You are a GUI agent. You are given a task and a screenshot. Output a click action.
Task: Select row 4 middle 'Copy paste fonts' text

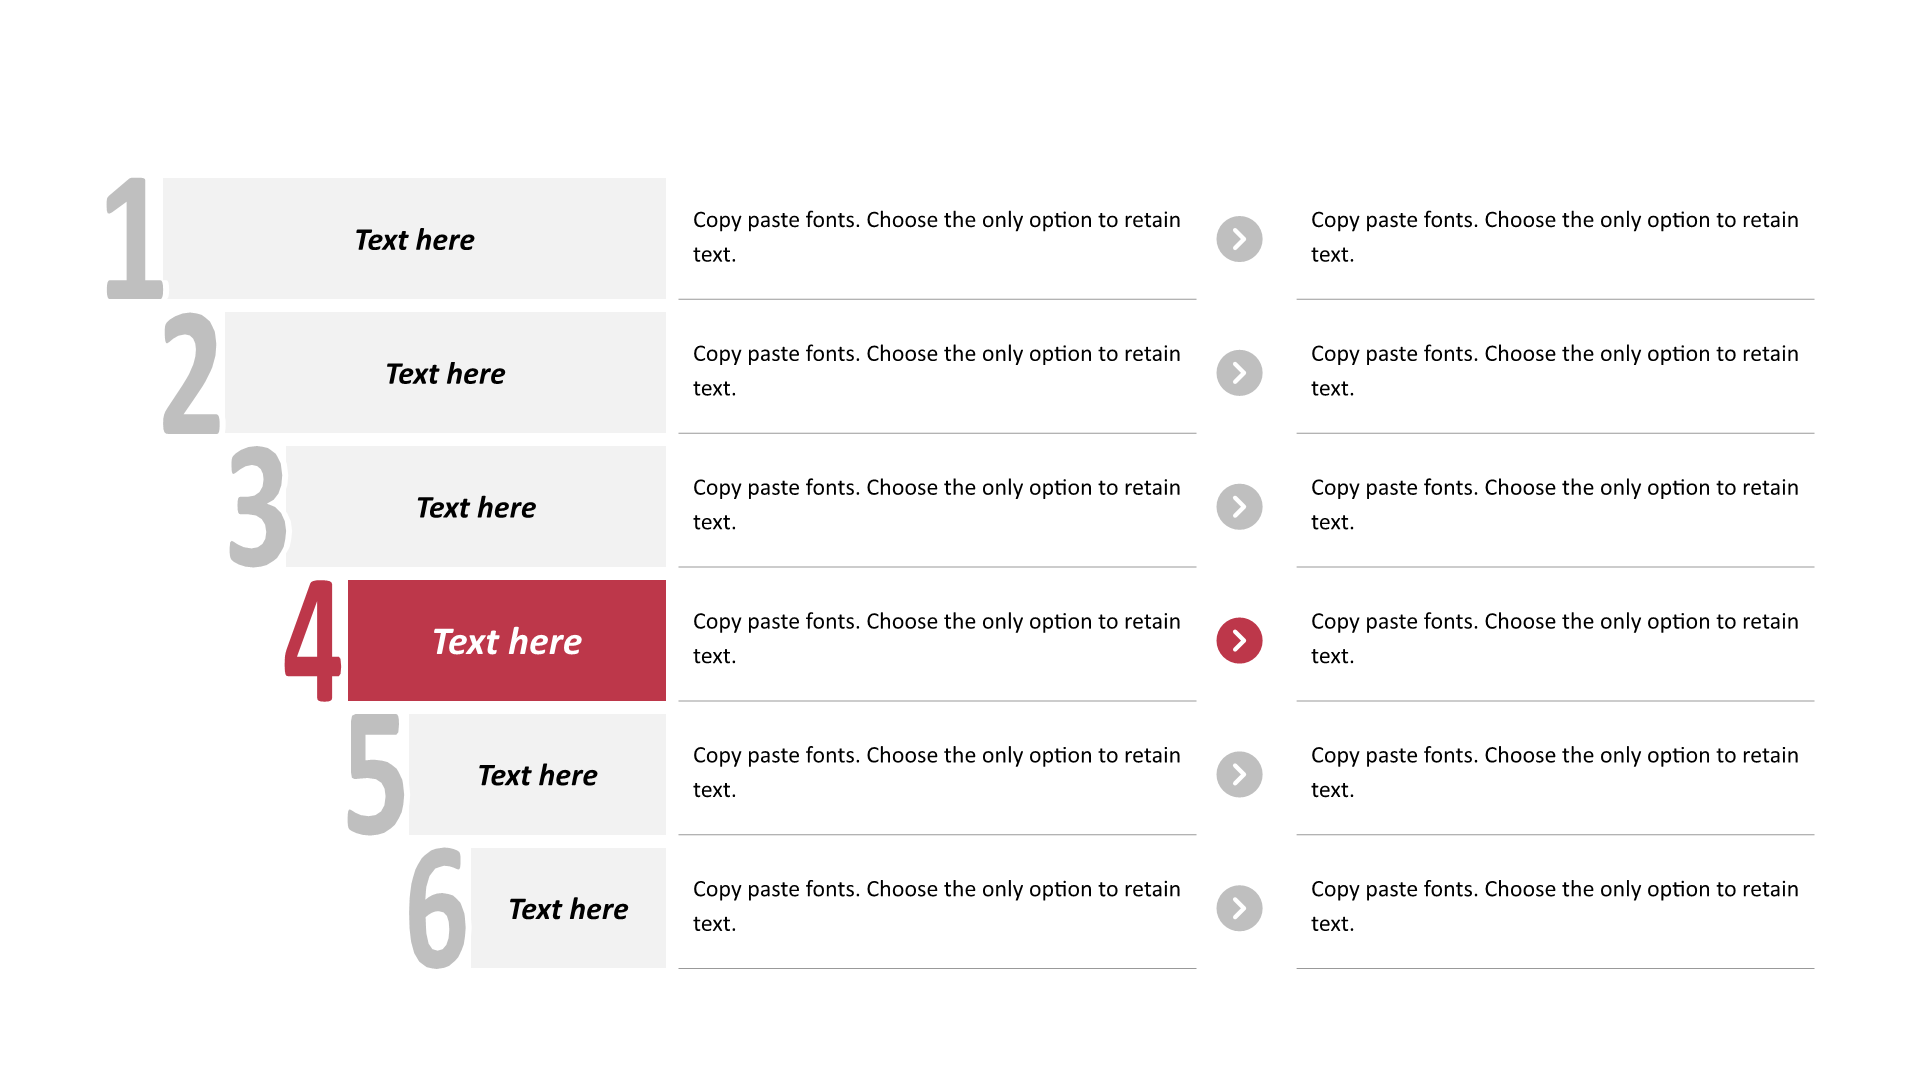(x=937, y=639)
